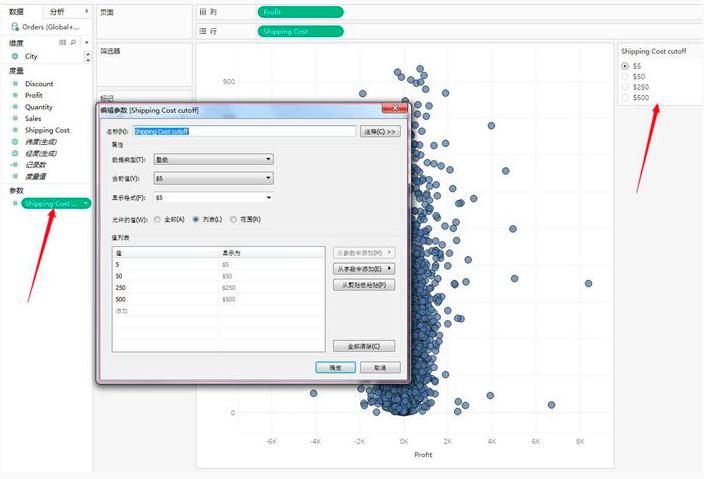
Task: Click the parameter name input field
Action: pos(244,131)
